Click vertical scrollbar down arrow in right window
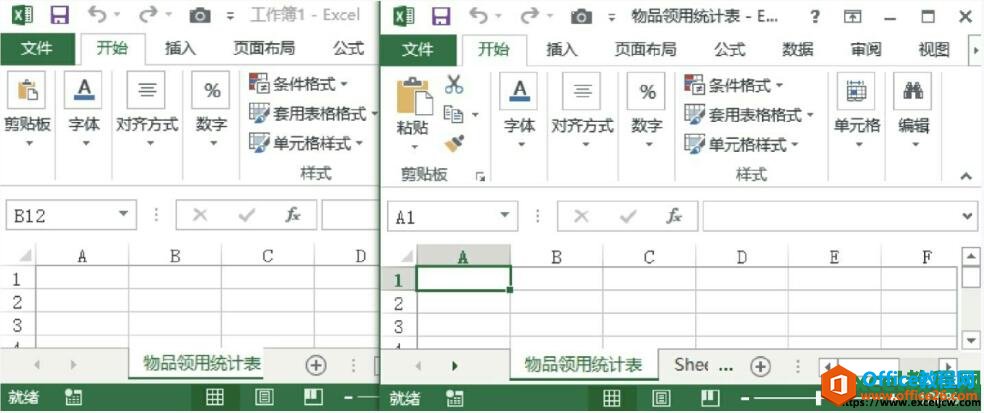This screenshot has width=984, height=413. [x=971, y=340]
